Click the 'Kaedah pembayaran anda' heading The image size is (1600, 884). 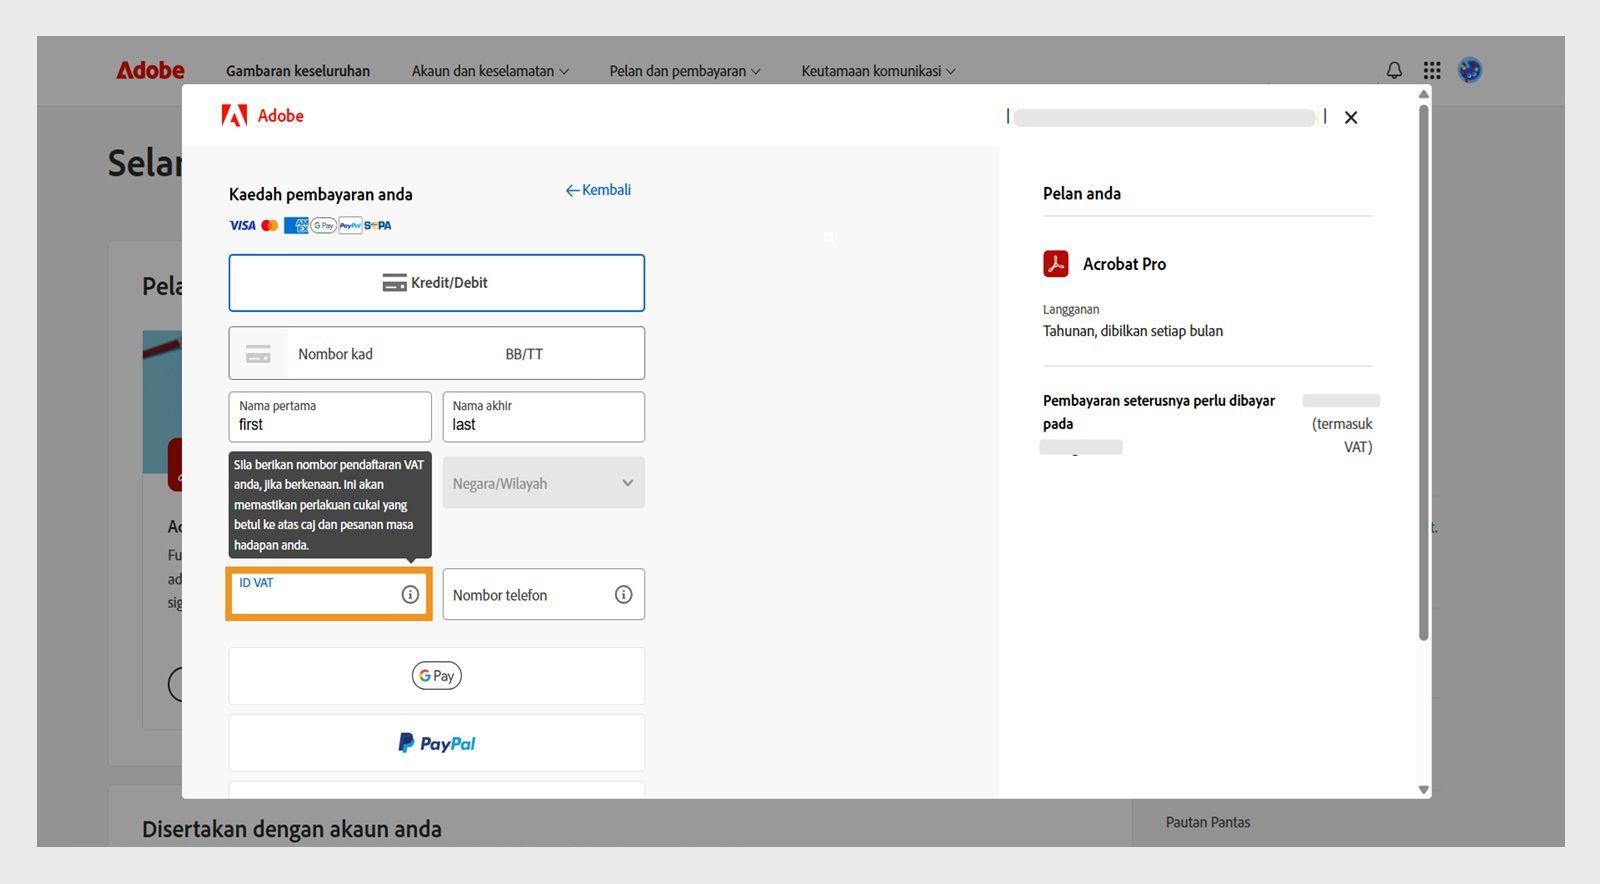click(x=321, y=194)
